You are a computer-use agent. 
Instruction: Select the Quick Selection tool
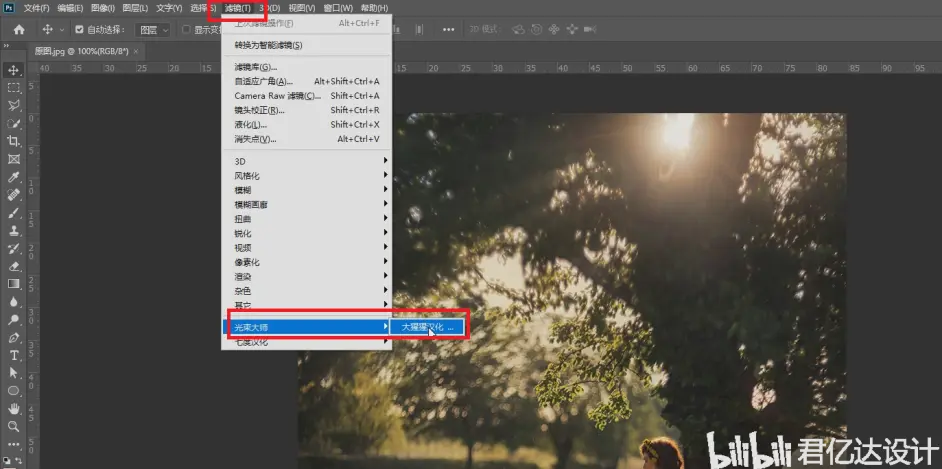click(13, 124)
